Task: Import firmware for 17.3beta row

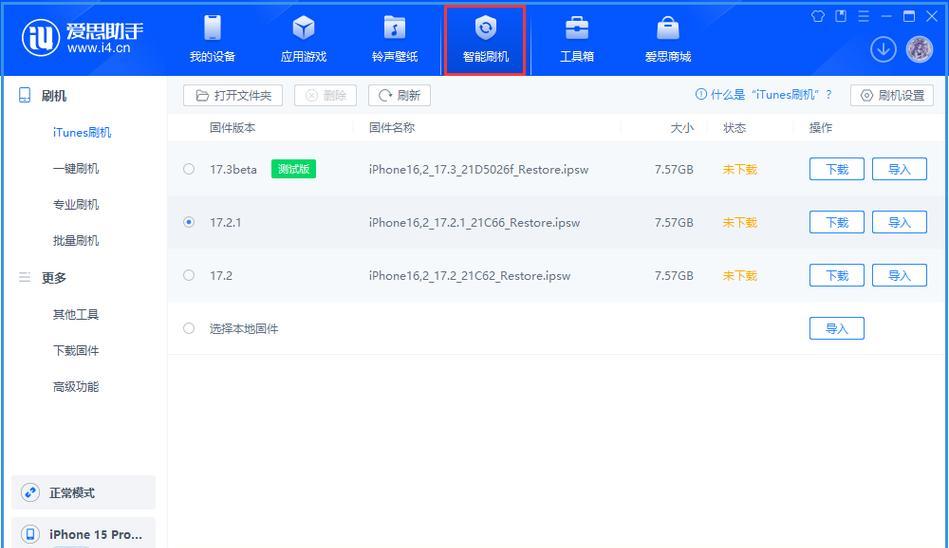Action: pyautogui.click(x=899, y=169)
